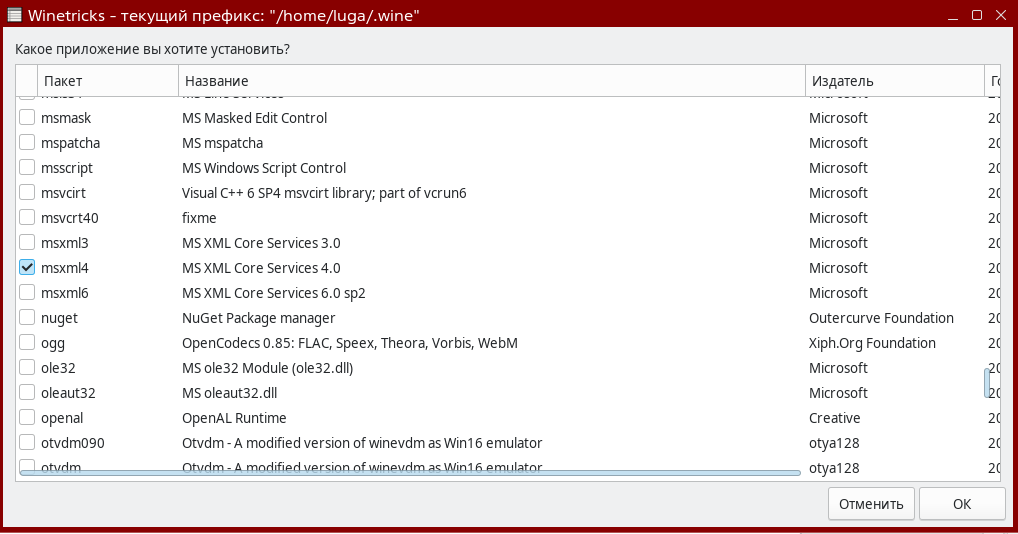Toggle the oleaut32 checkbox
This screenshot has height=534, width=1018.
27,393
